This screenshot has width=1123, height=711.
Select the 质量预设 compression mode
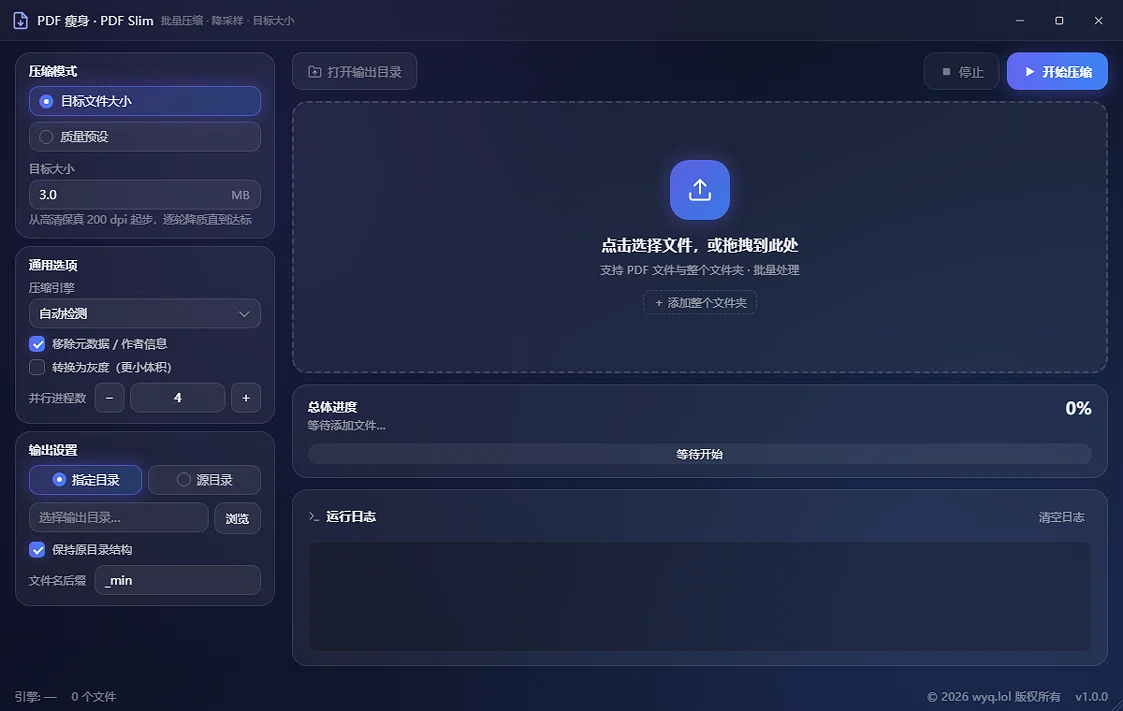point(145,137)
